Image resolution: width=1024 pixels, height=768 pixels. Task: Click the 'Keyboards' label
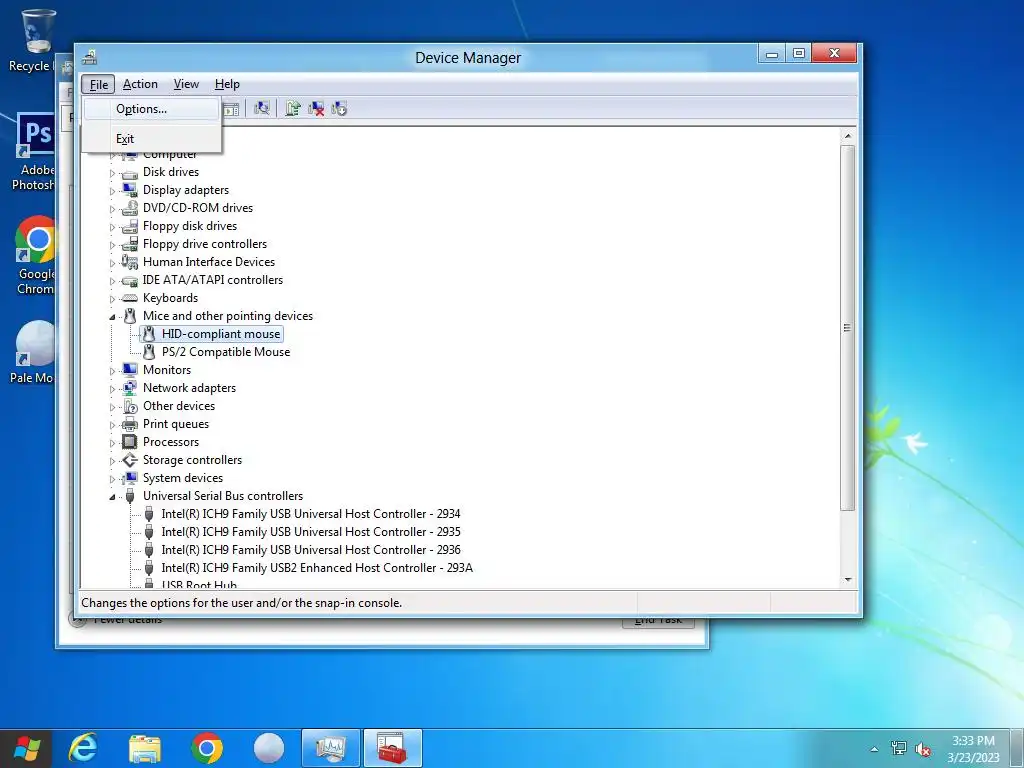click(170, 298)
